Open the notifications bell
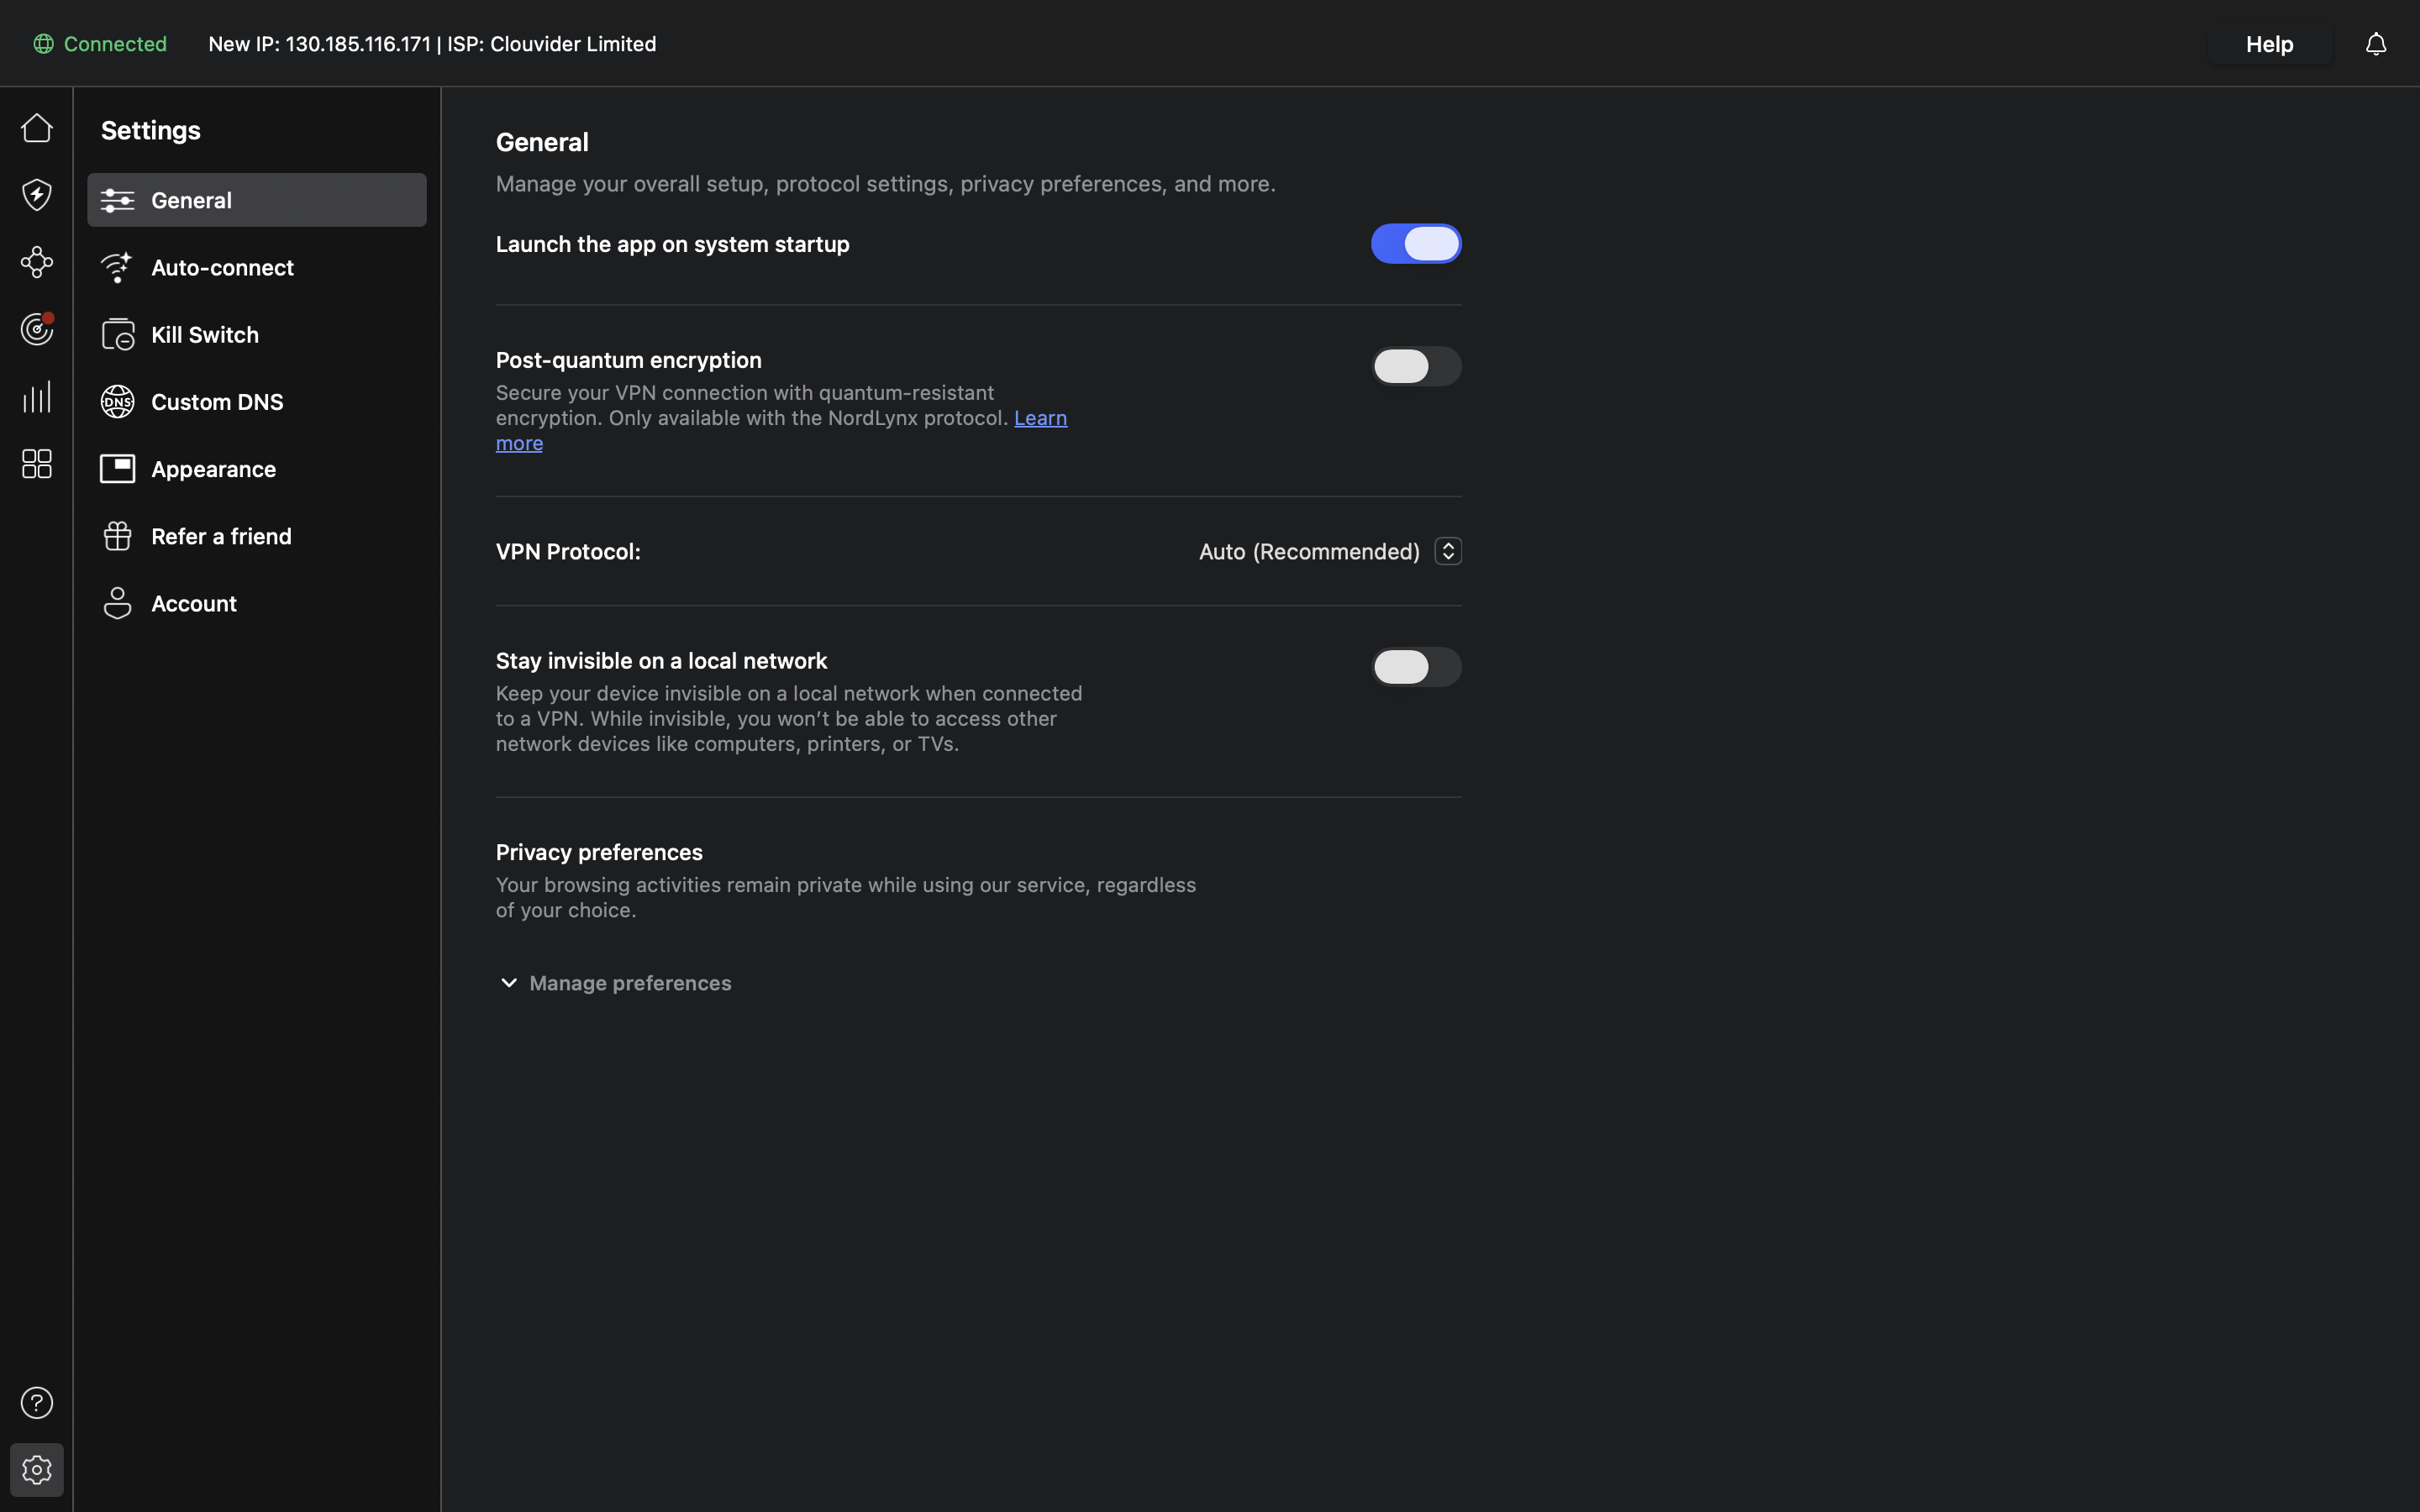 2374,43
